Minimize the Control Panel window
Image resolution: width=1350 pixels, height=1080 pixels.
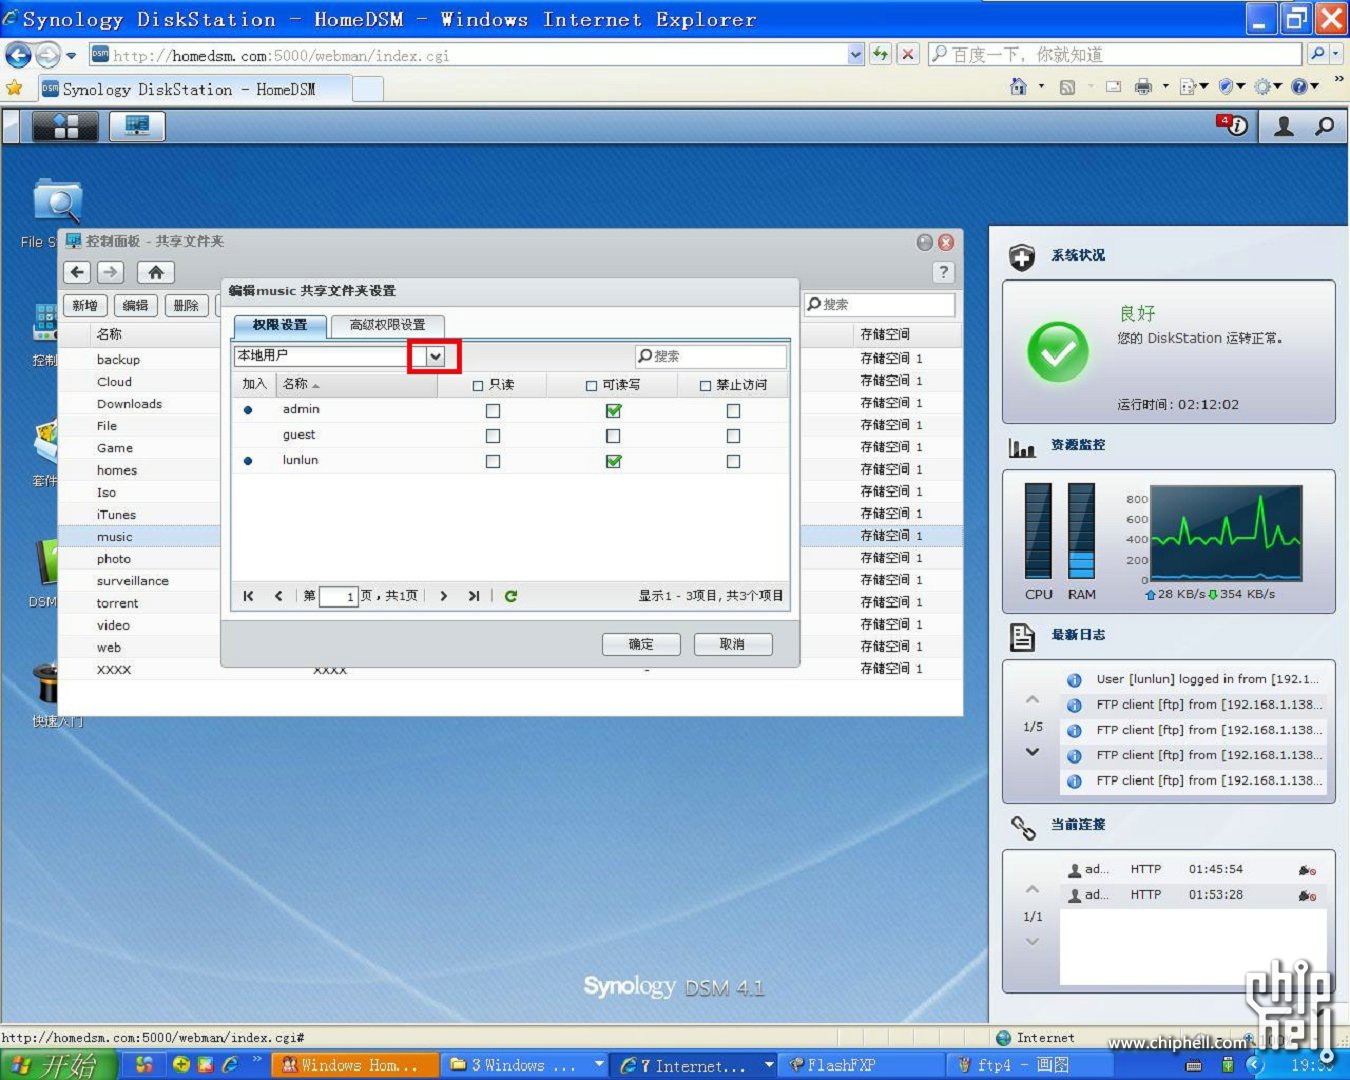(x=925, y=242)
